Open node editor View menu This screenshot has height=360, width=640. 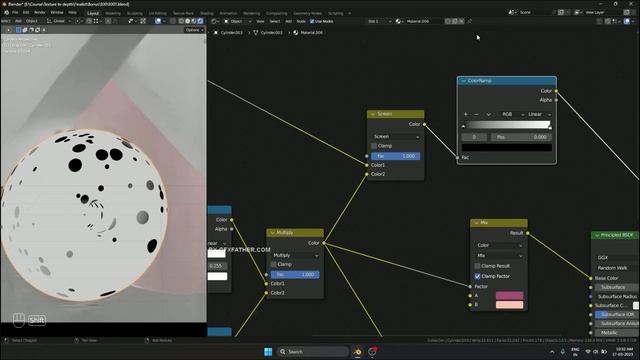(260, 21)
